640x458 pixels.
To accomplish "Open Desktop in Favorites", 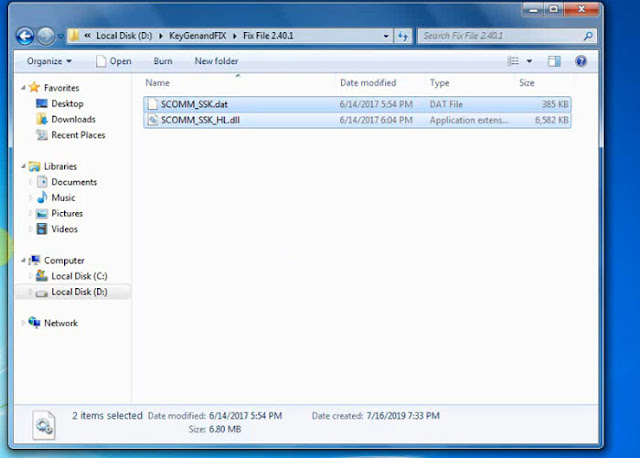I will click(67, 104).
